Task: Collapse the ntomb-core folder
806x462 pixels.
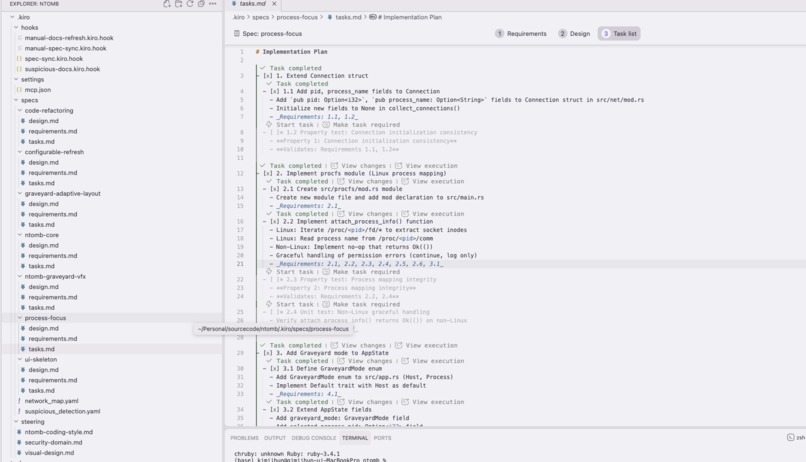Action: pos(20,234)
